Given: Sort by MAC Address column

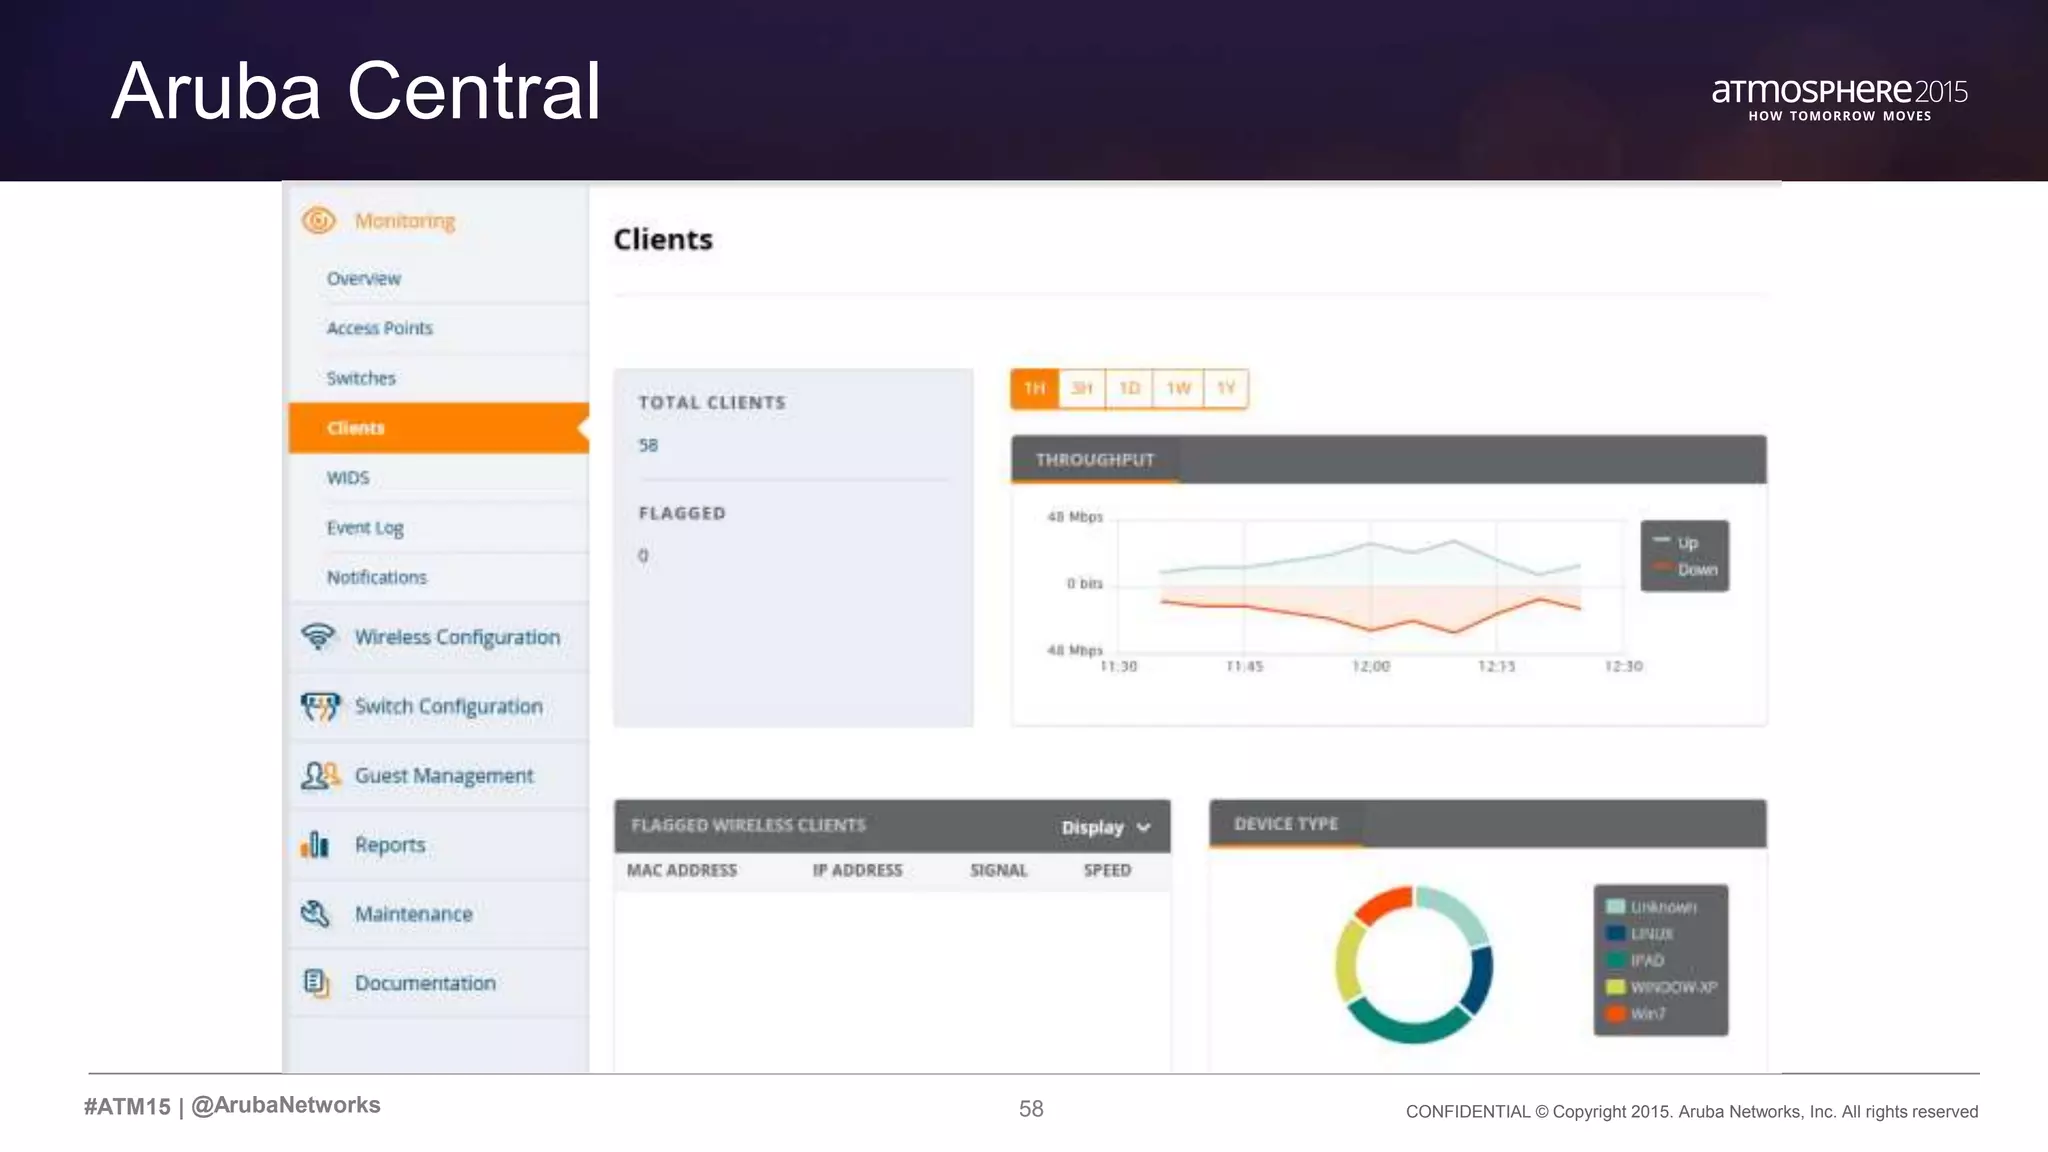Looking at the screenshot, I should point(682,870).
